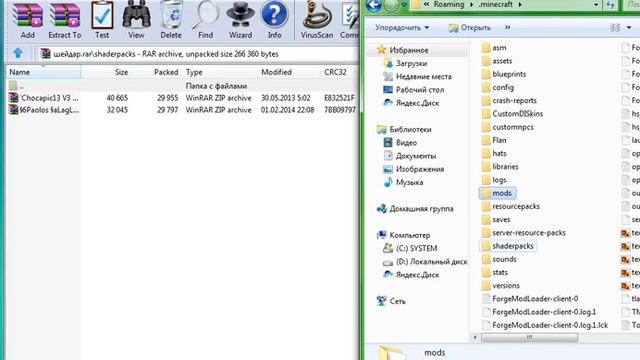Viewport: 640px width, 360px height.
Task: Sort WinRAR list by Type column
Action: coord(220,72)
